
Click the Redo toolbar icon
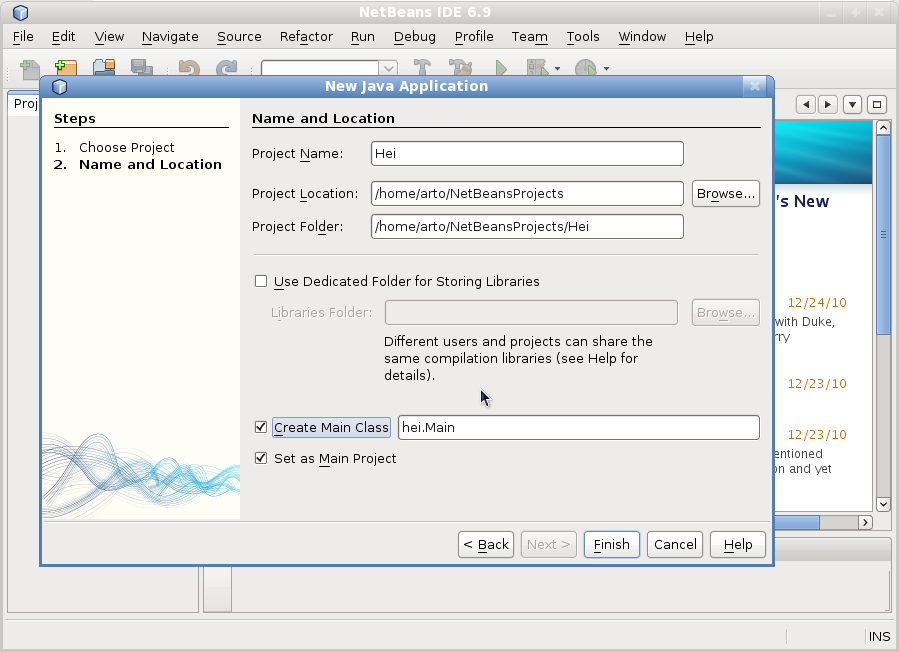[x=226, y=68]
